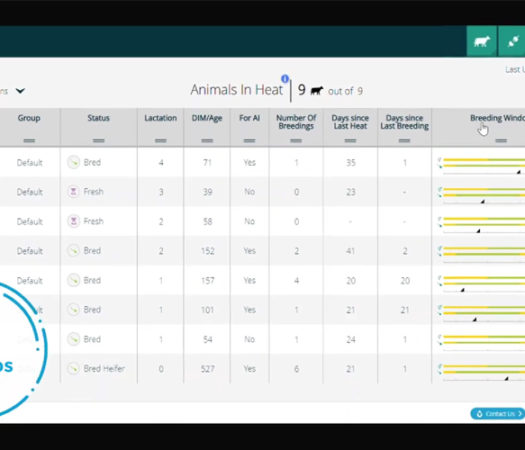Click the Breeding Window column header

[497, 118]
